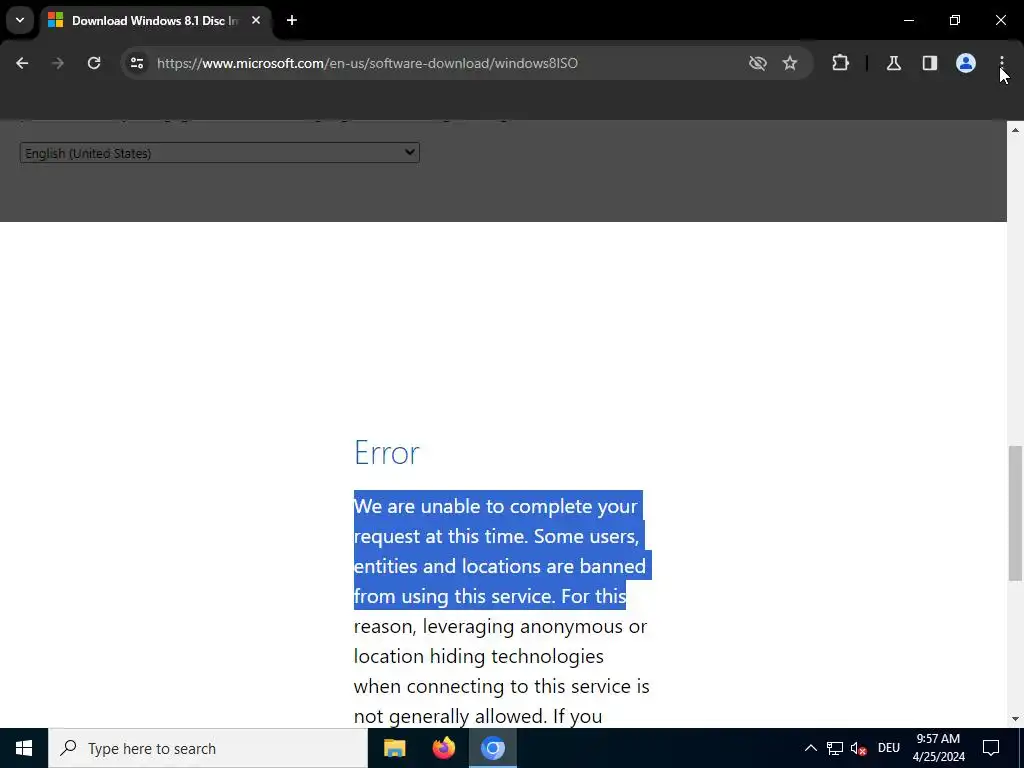This screenshot has height=768, width=1024.
Task: Click the Error heading text
Action: click(387, 453)
